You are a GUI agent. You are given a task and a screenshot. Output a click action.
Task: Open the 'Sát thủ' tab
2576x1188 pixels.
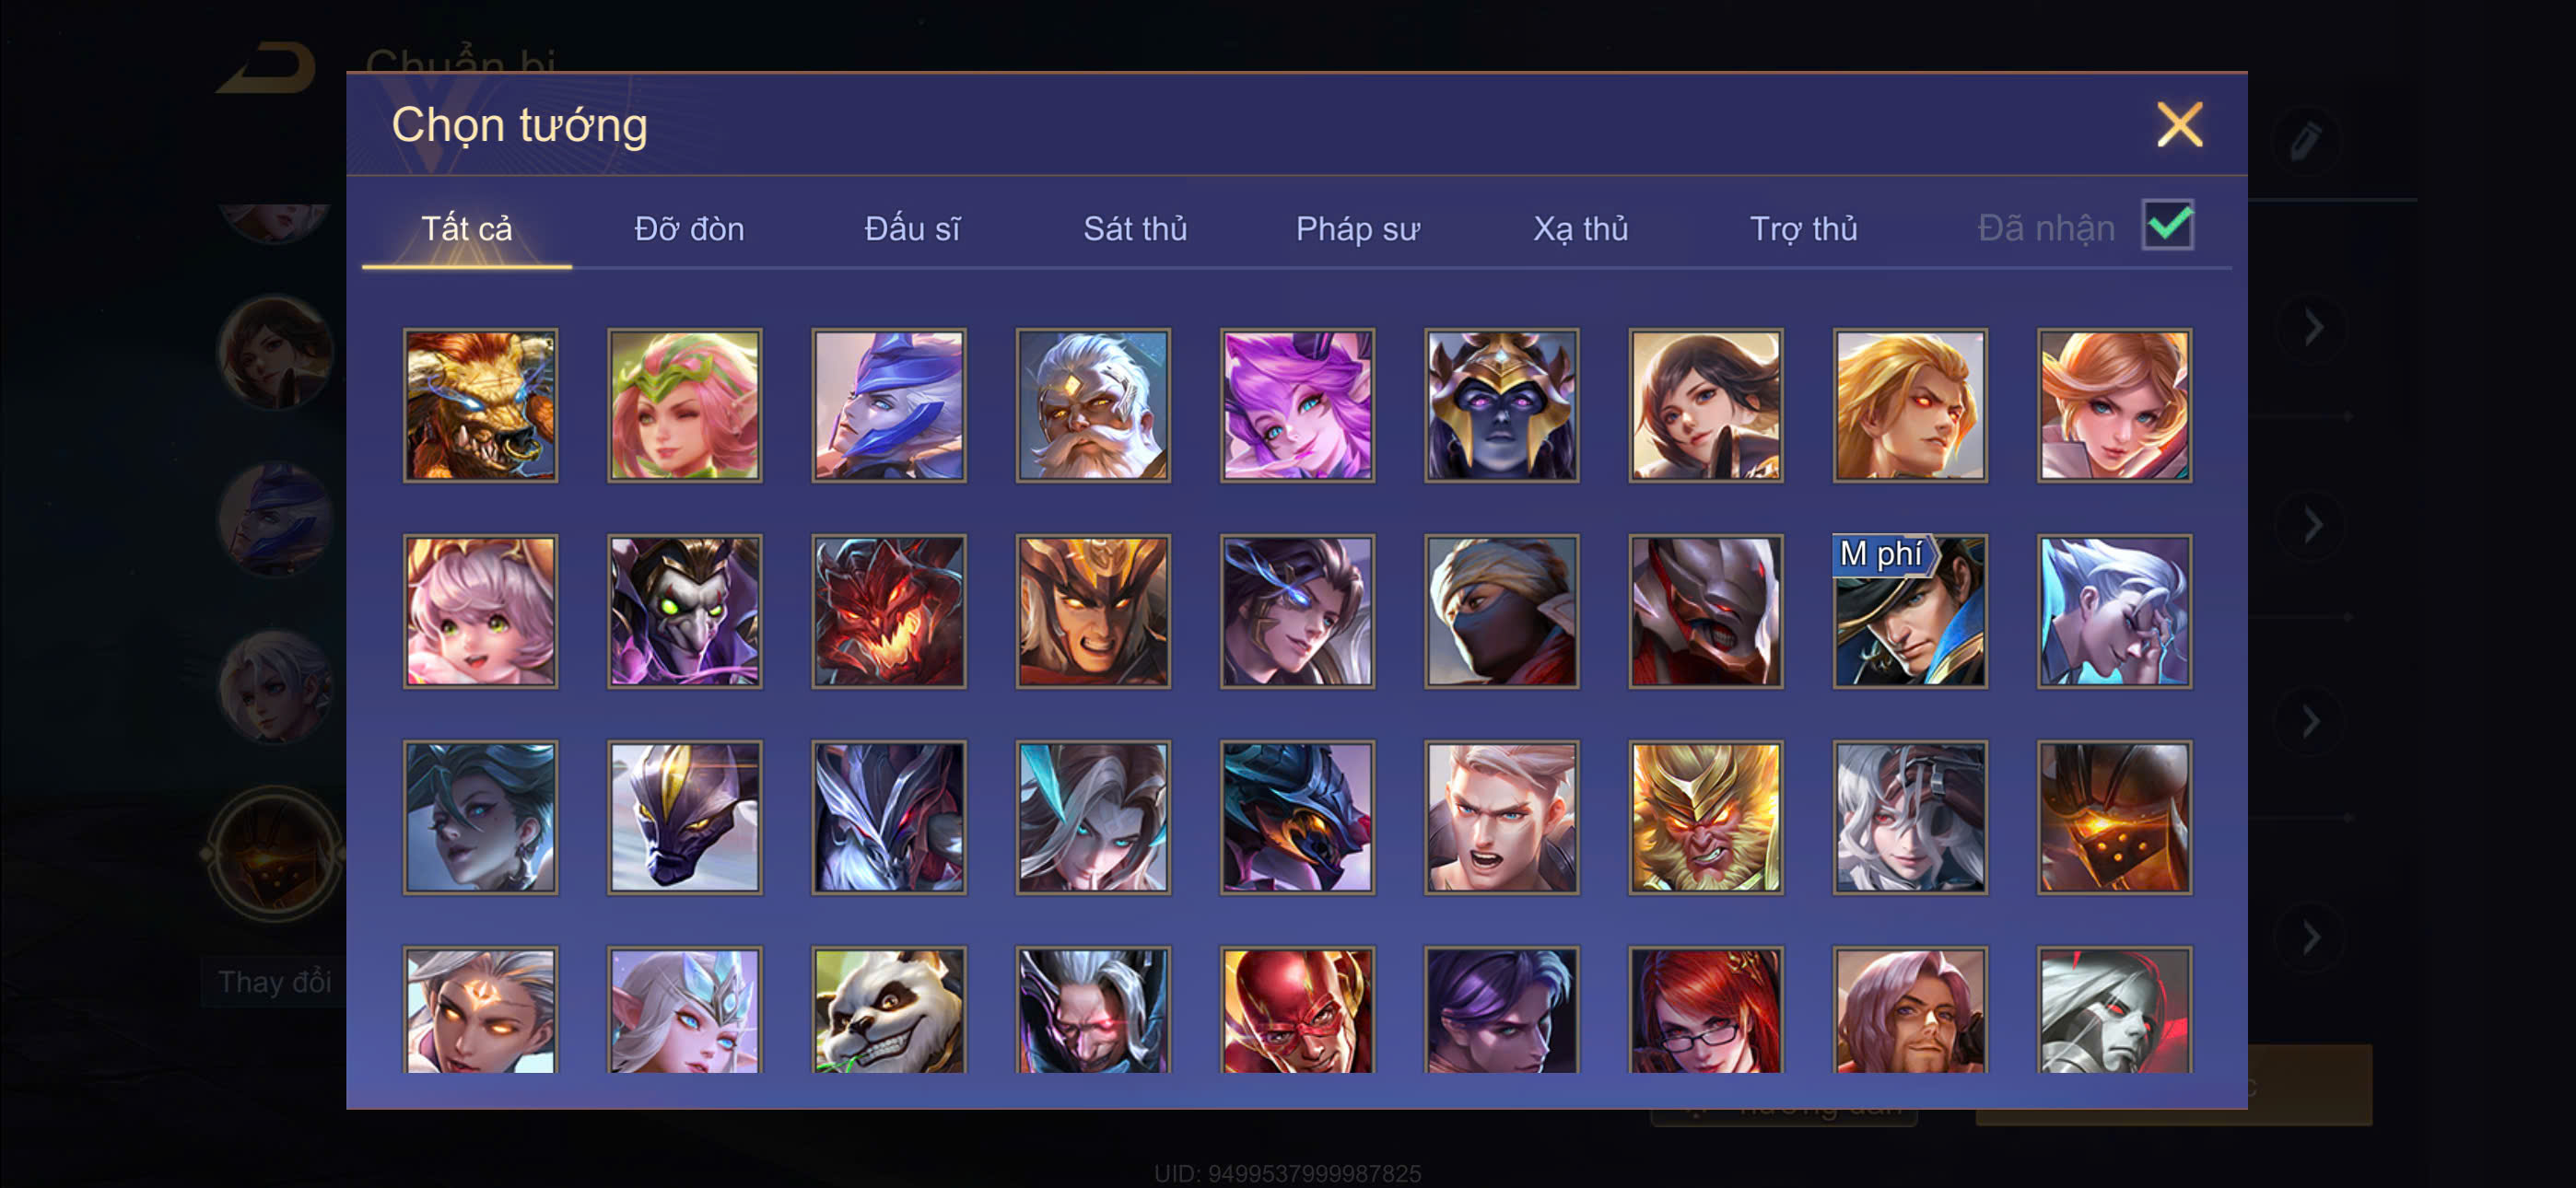pos(1135,229)
